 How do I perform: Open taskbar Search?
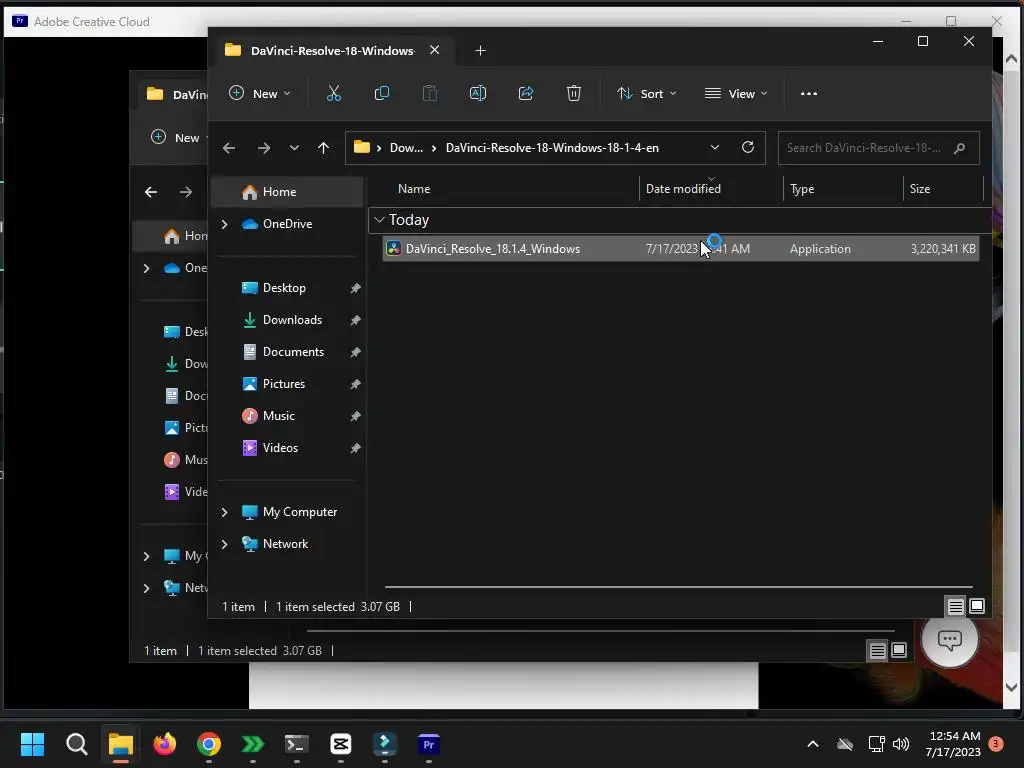coord(76,744)
